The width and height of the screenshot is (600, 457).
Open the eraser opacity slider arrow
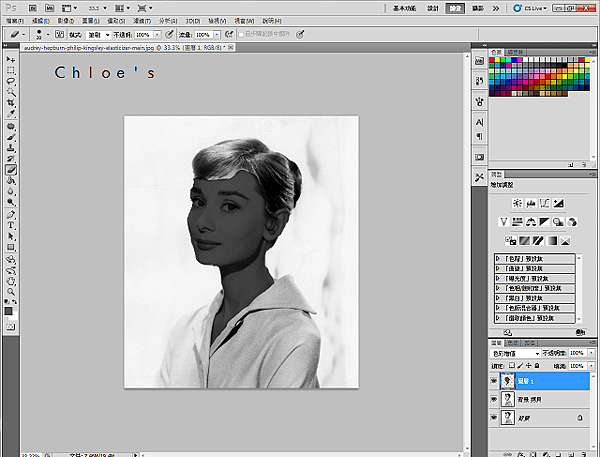(x=158, y=35)
